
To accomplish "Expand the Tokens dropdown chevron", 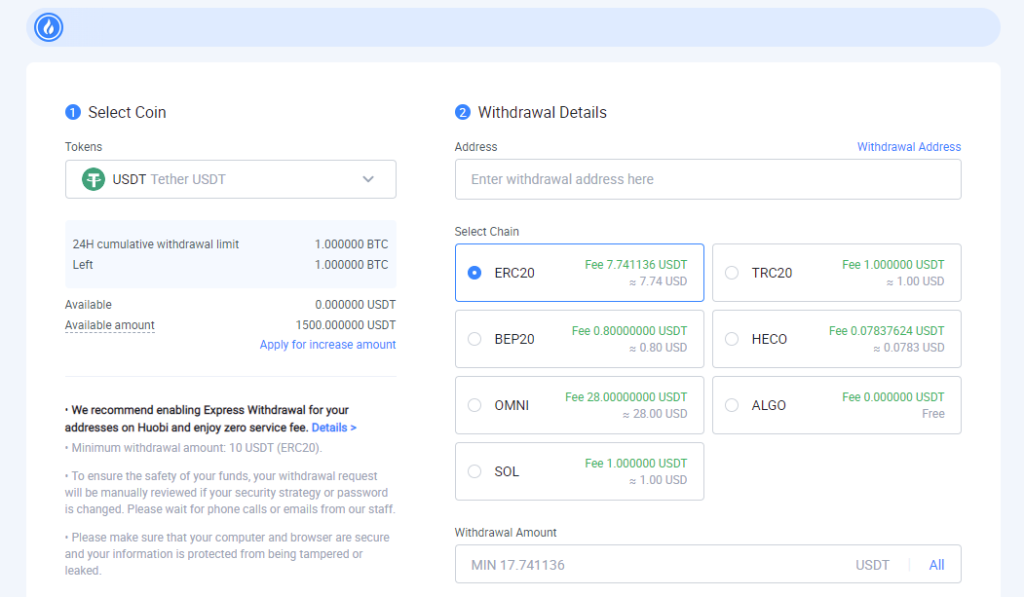I will tap(368, 179).
